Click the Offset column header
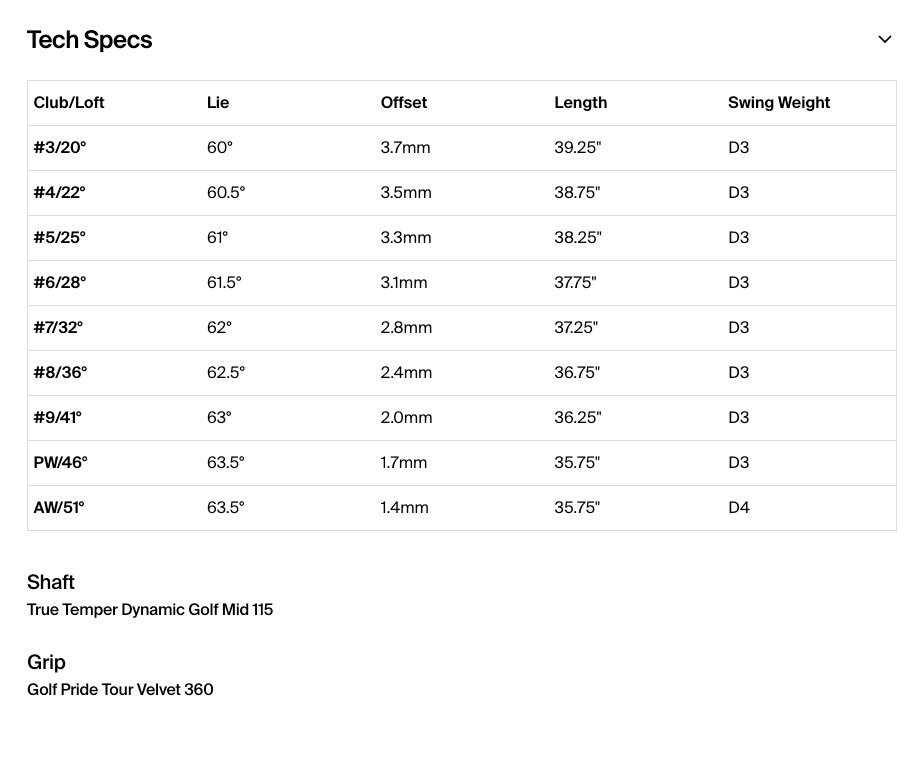The height and width of the screenshot is (760, 919). (x=404, y=103)
